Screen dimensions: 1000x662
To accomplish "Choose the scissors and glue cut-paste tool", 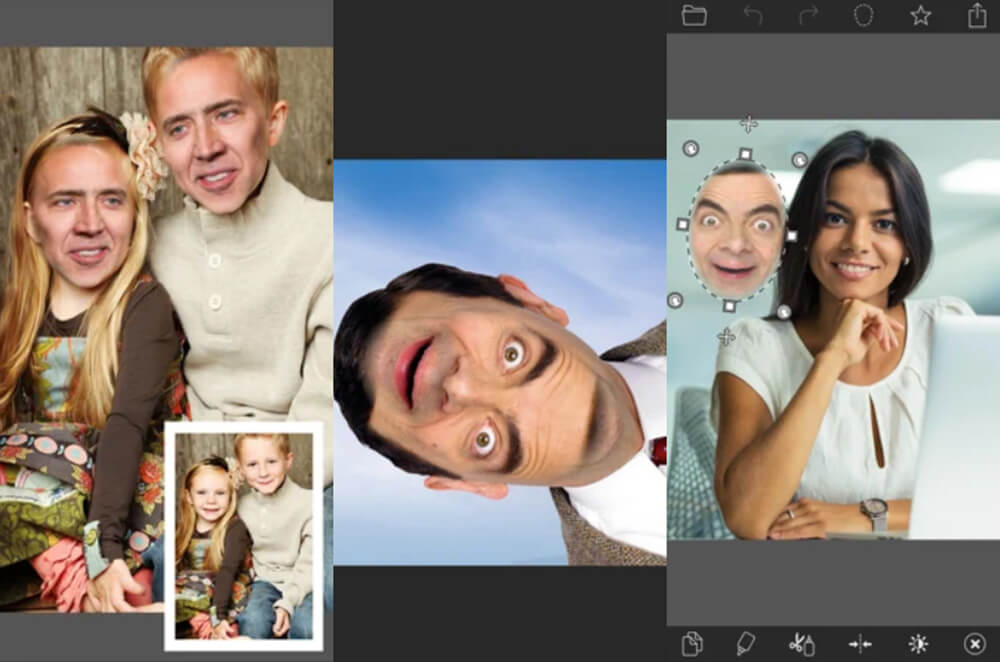I will point(802,644).
